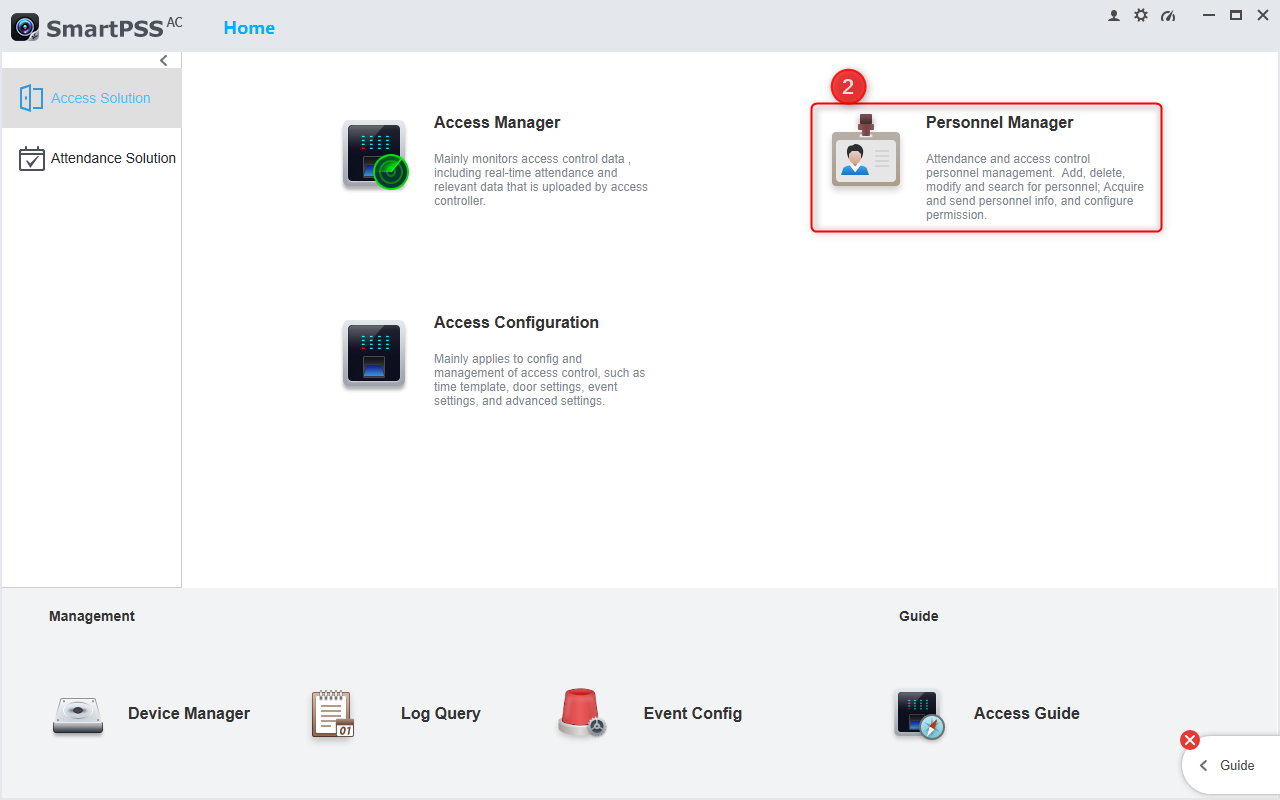Launch Device Manager disk icon
The width and height of the screenshot is (1280, 800).
pyautogui.click(x=78, y=716)
